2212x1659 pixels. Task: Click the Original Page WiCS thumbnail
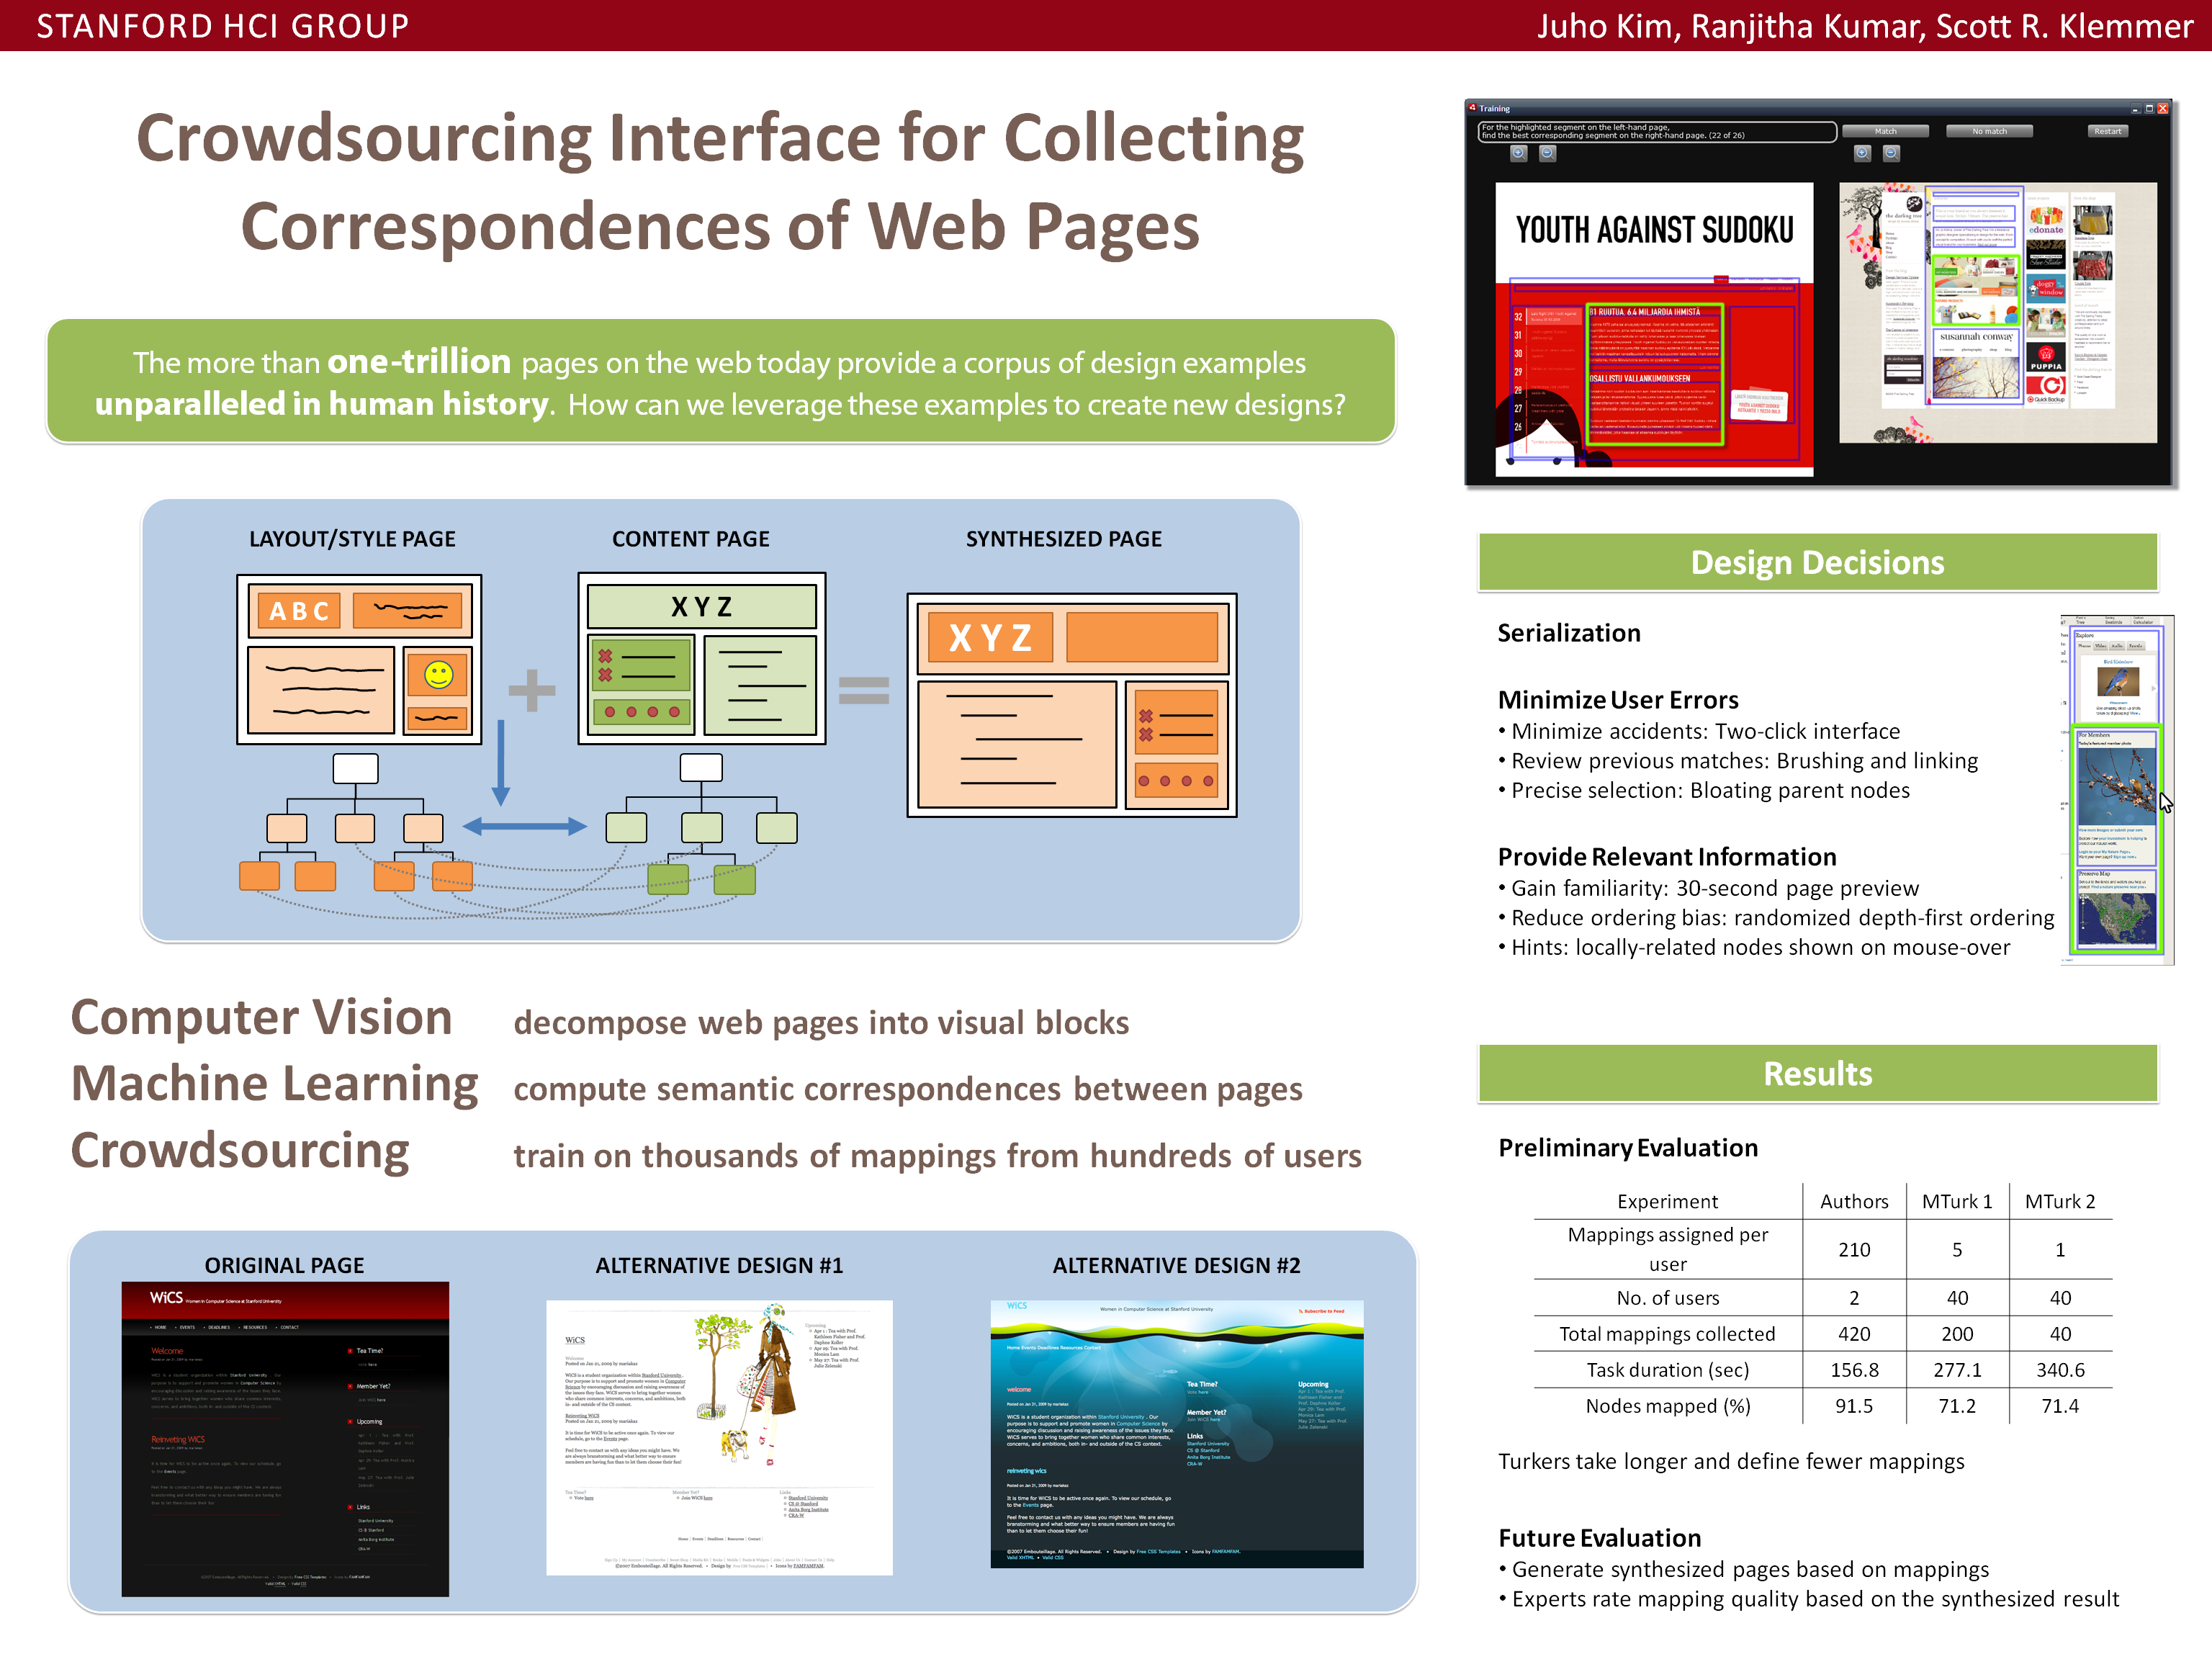tap(285, 1438)
